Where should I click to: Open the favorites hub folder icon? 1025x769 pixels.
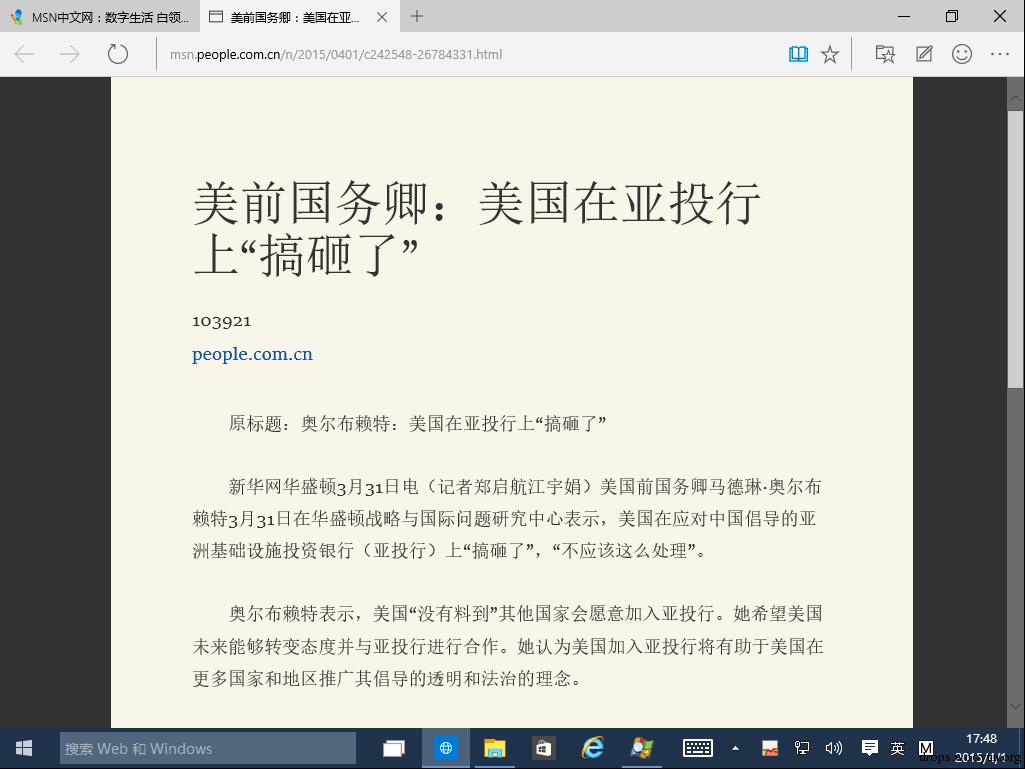[x=885, y=54]
